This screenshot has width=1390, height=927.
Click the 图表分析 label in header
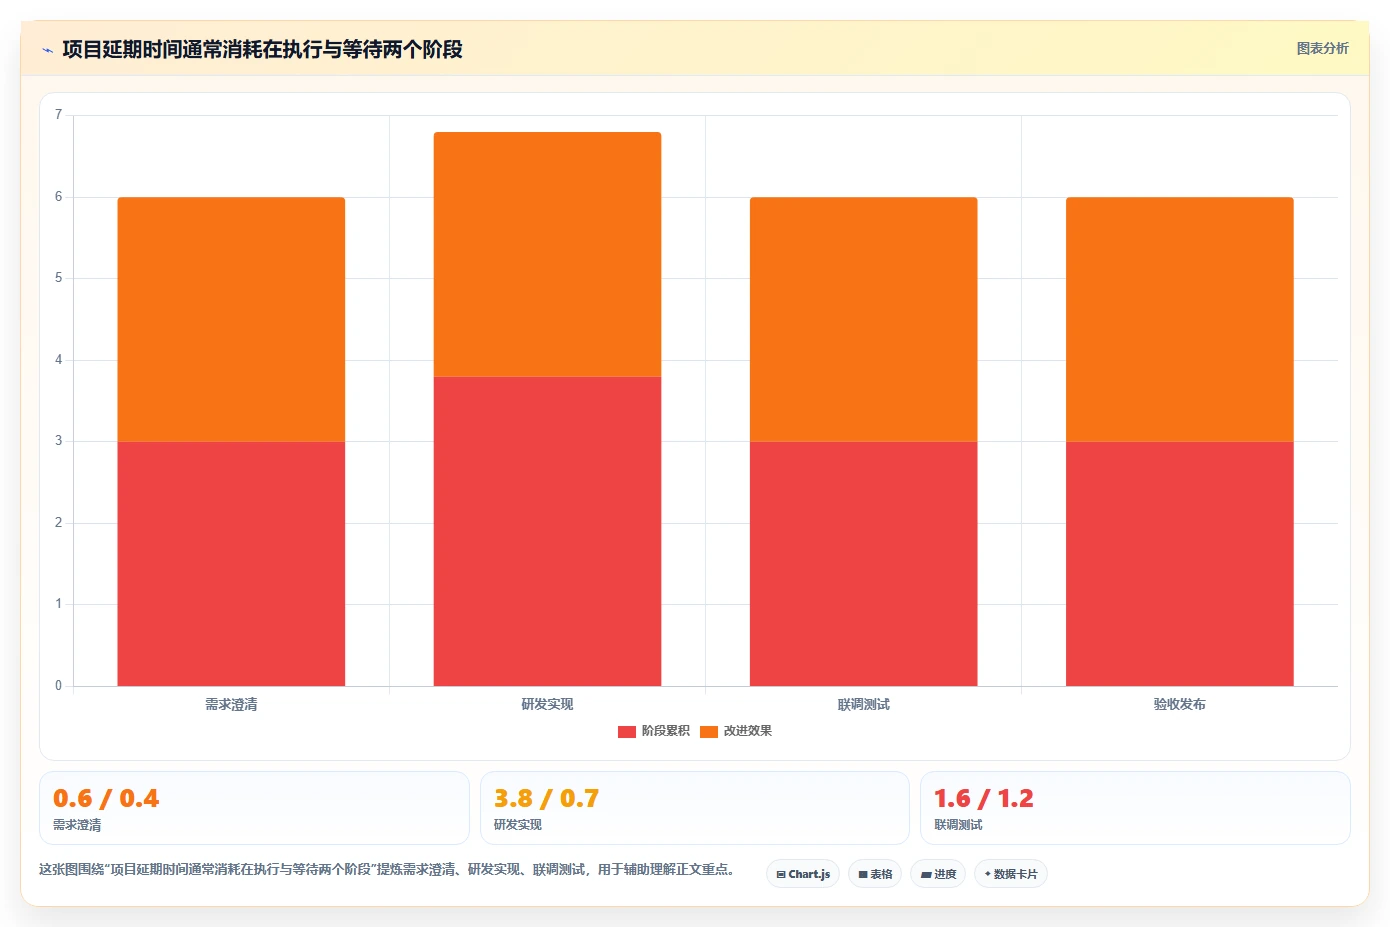[1322, 48]
